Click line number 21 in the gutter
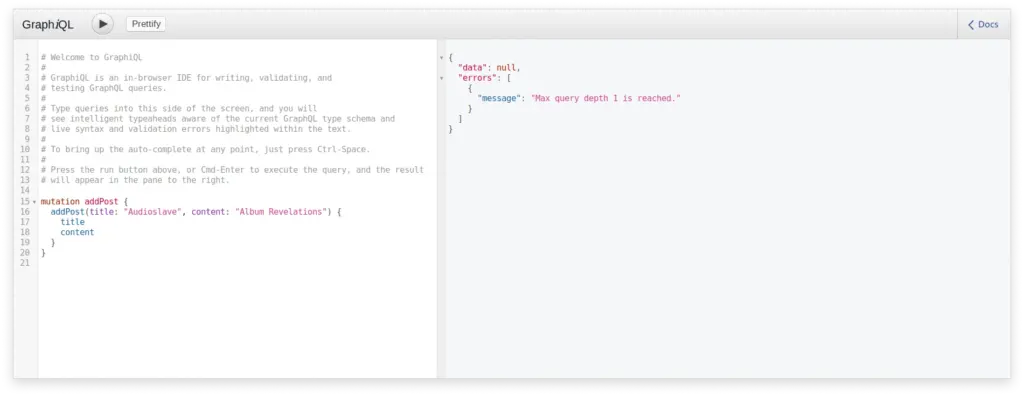Screen dimensions: 1024x396 [25, 263]
